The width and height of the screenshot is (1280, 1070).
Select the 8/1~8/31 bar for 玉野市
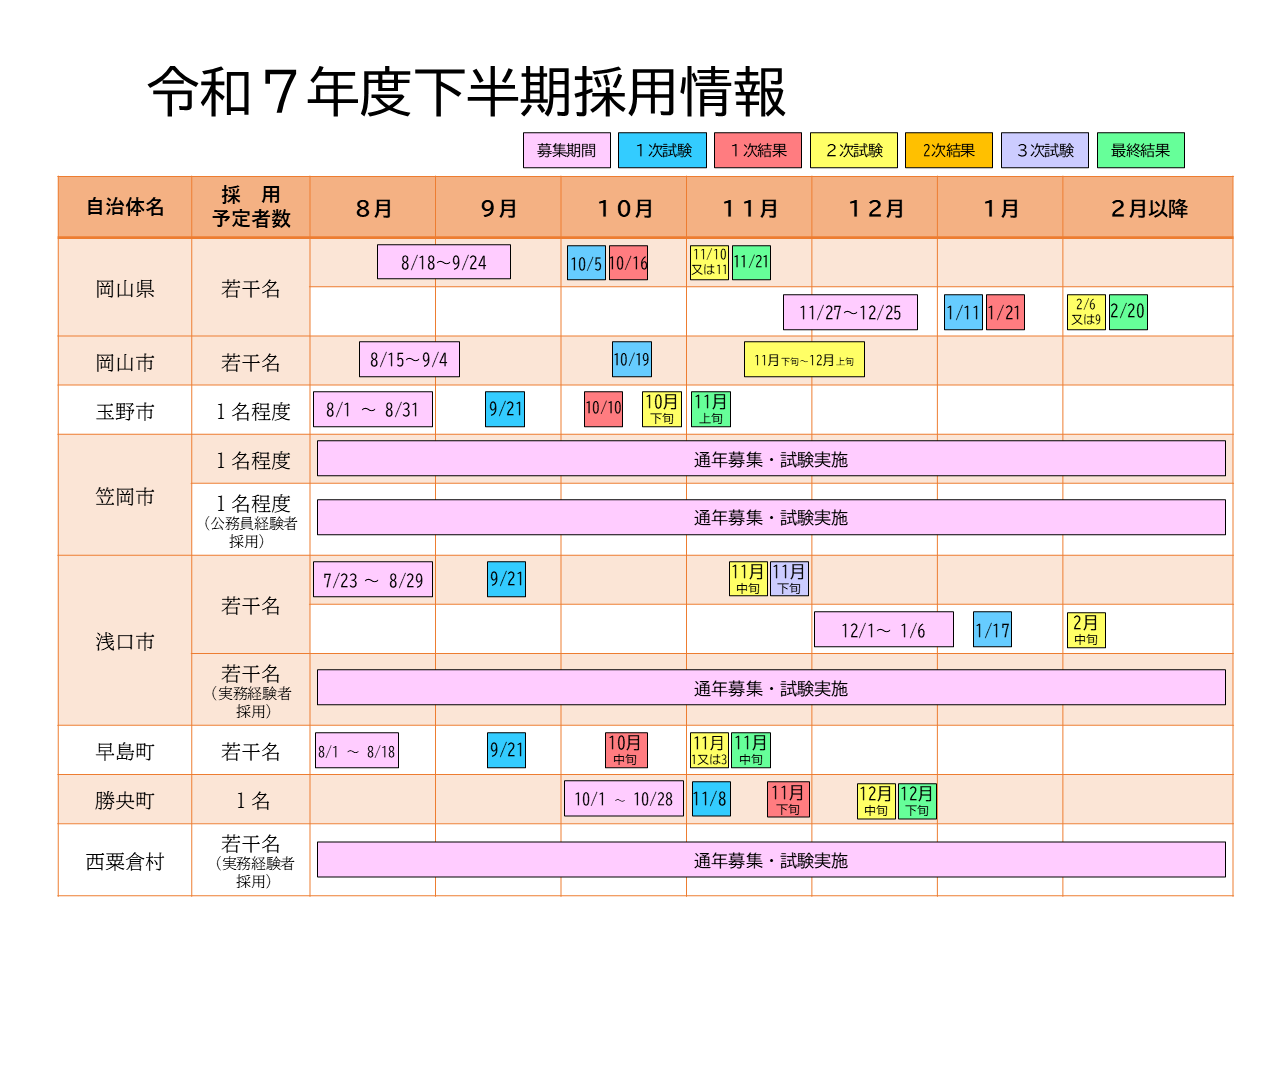pyautogui.click(x=373, y=409)
